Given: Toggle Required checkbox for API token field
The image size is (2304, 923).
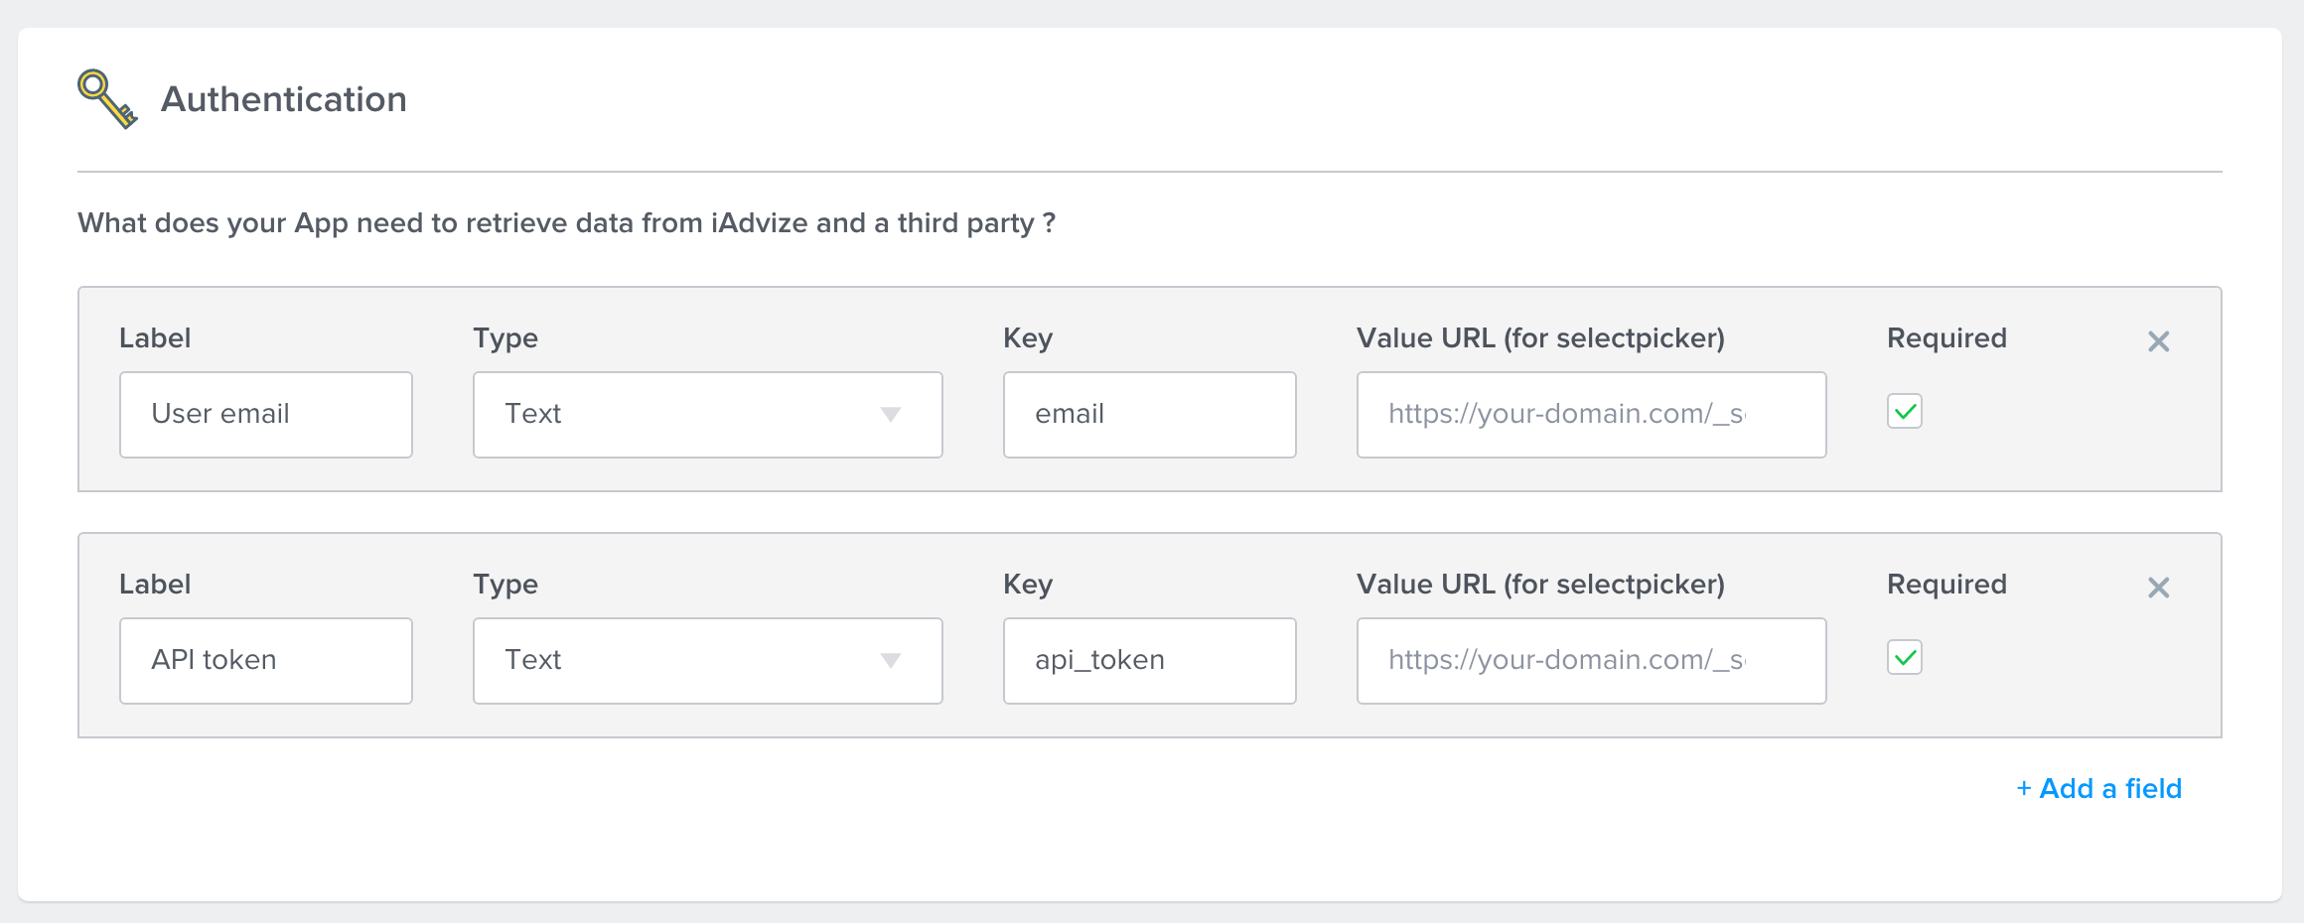Looking at the screenshot, I should pos(1904,658).
